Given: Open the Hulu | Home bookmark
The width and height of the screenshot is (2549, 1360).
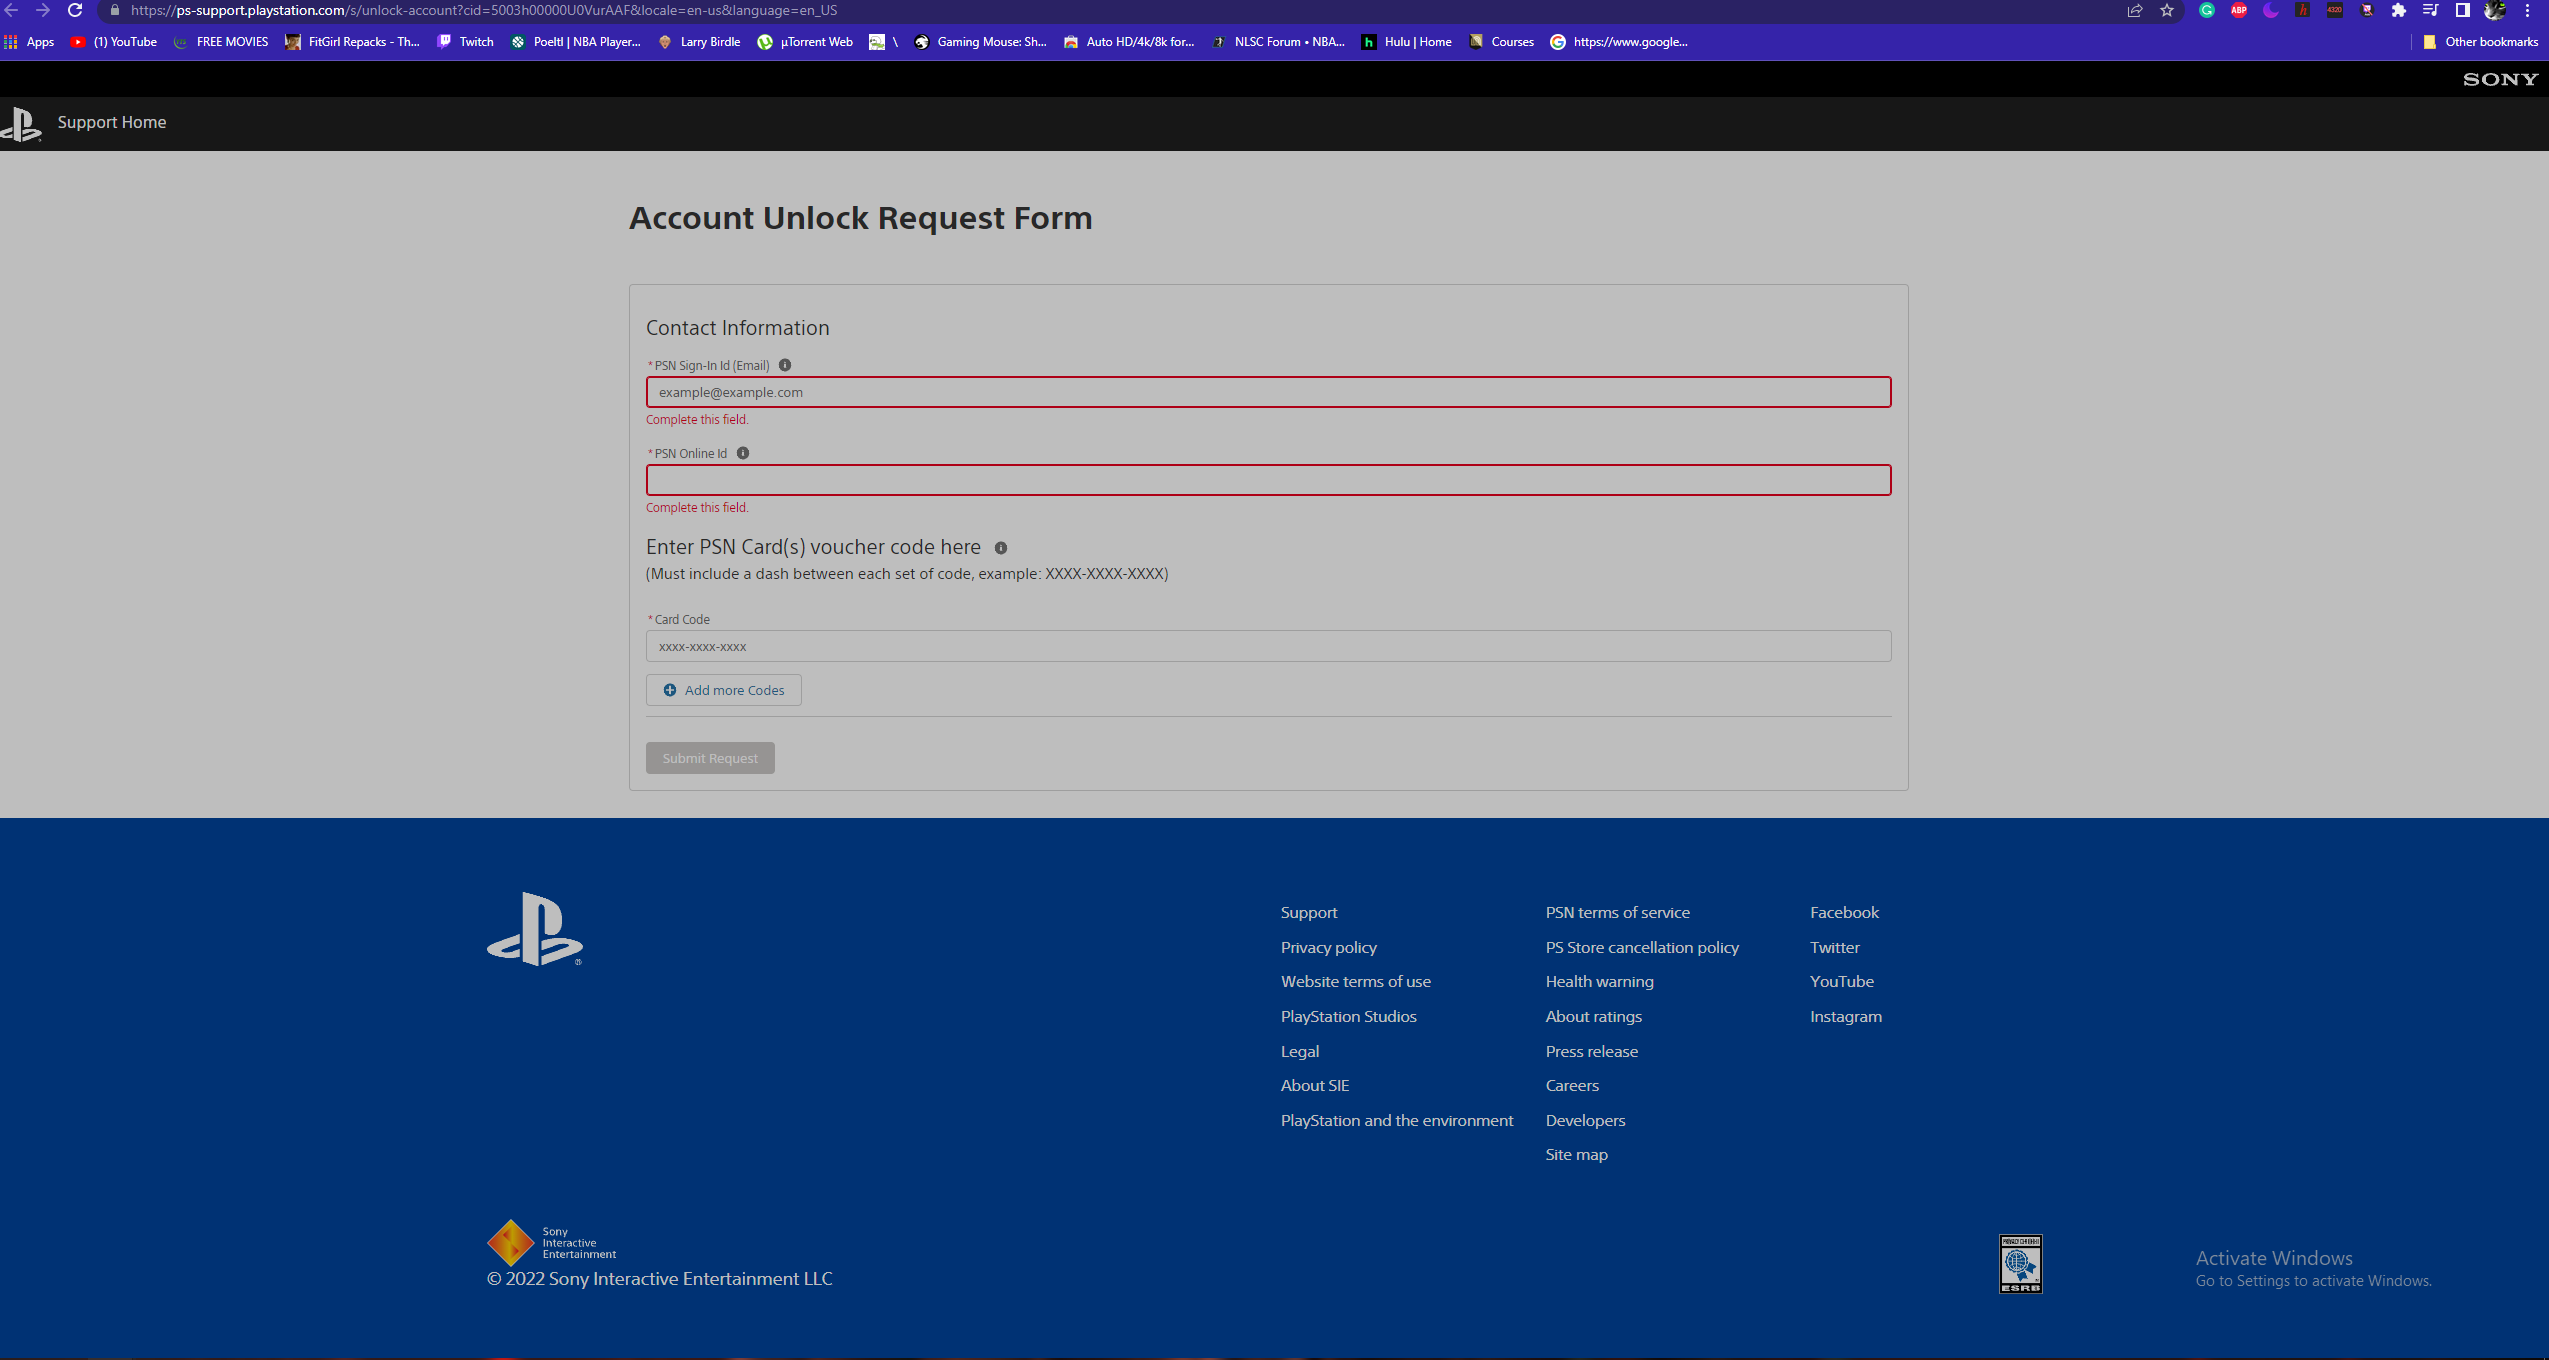Looking at the screenshot, I should pyautogui.click(x=1407, y=42).
